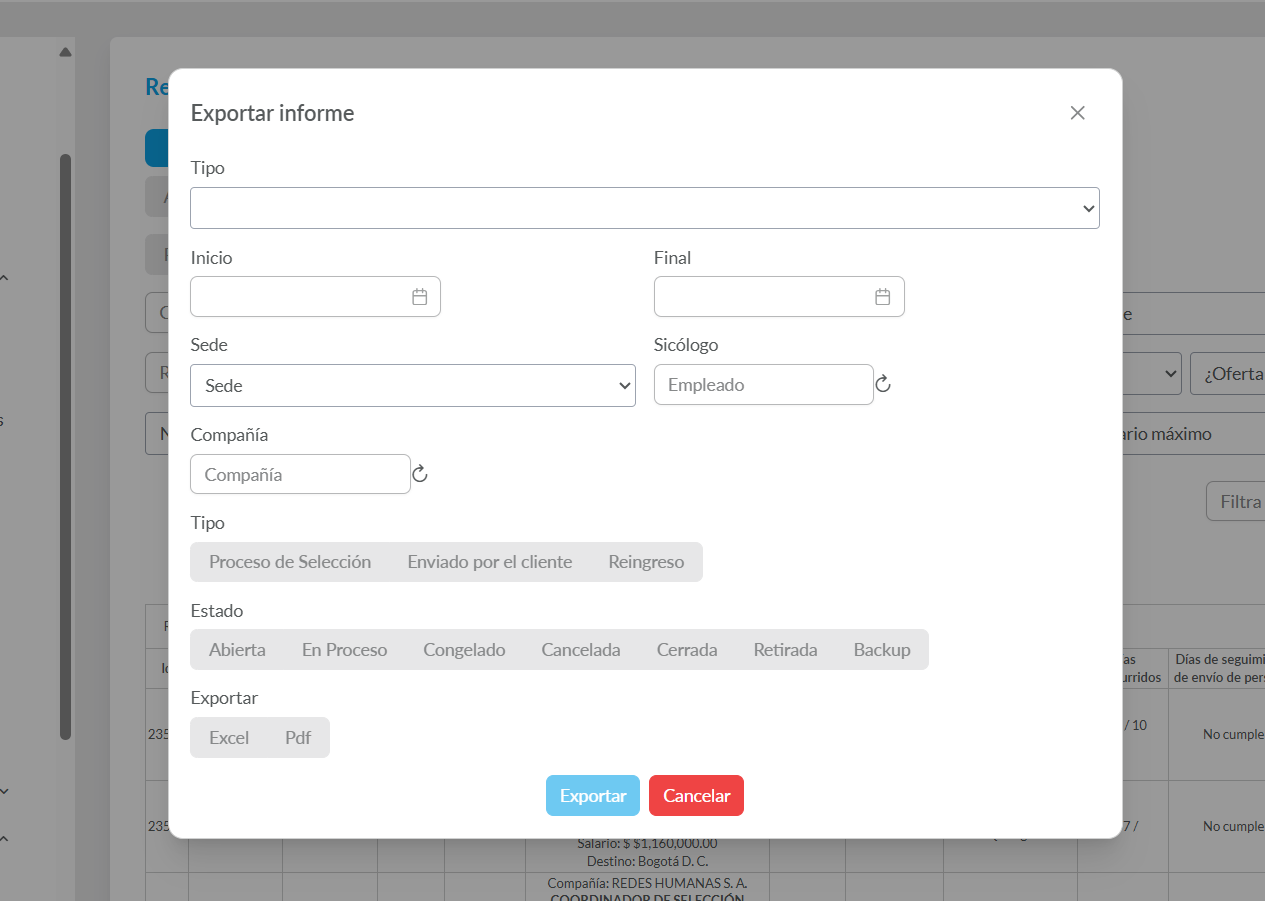Focus the Empleado input field
1265x901 pixels.
click(x=763, y=385)
